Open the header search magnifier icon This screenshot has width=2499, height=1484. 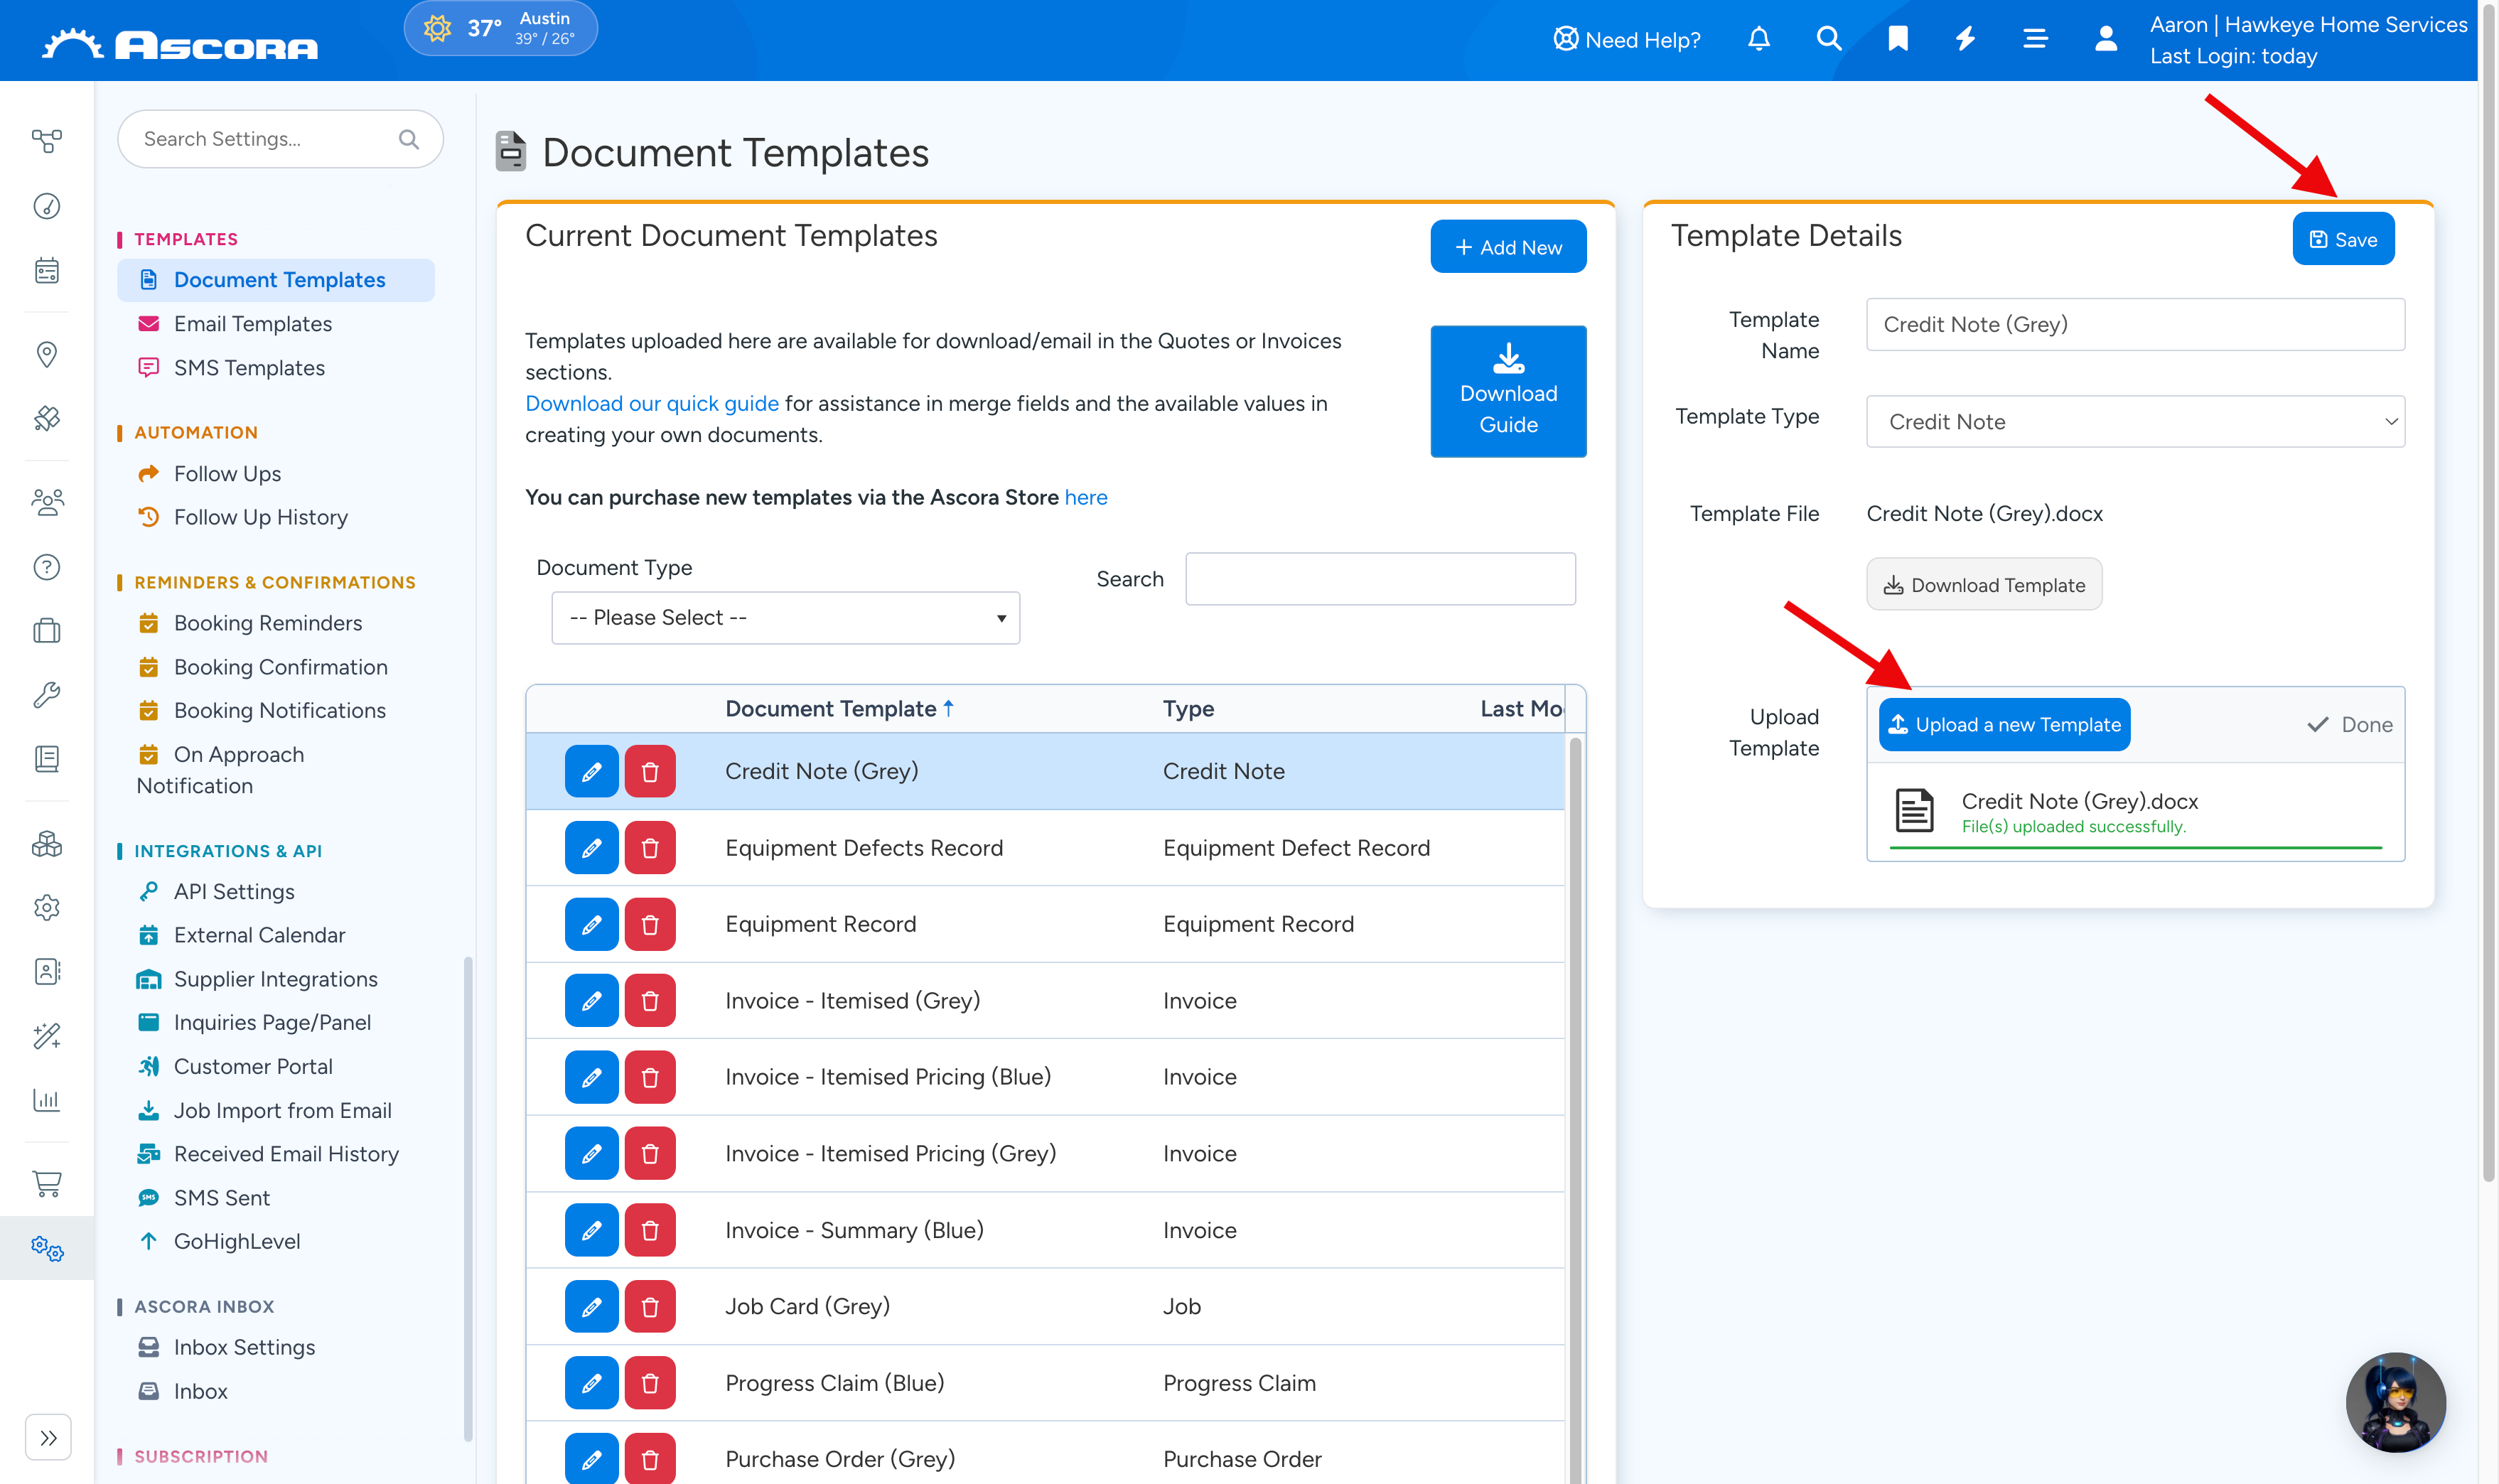1828,39
